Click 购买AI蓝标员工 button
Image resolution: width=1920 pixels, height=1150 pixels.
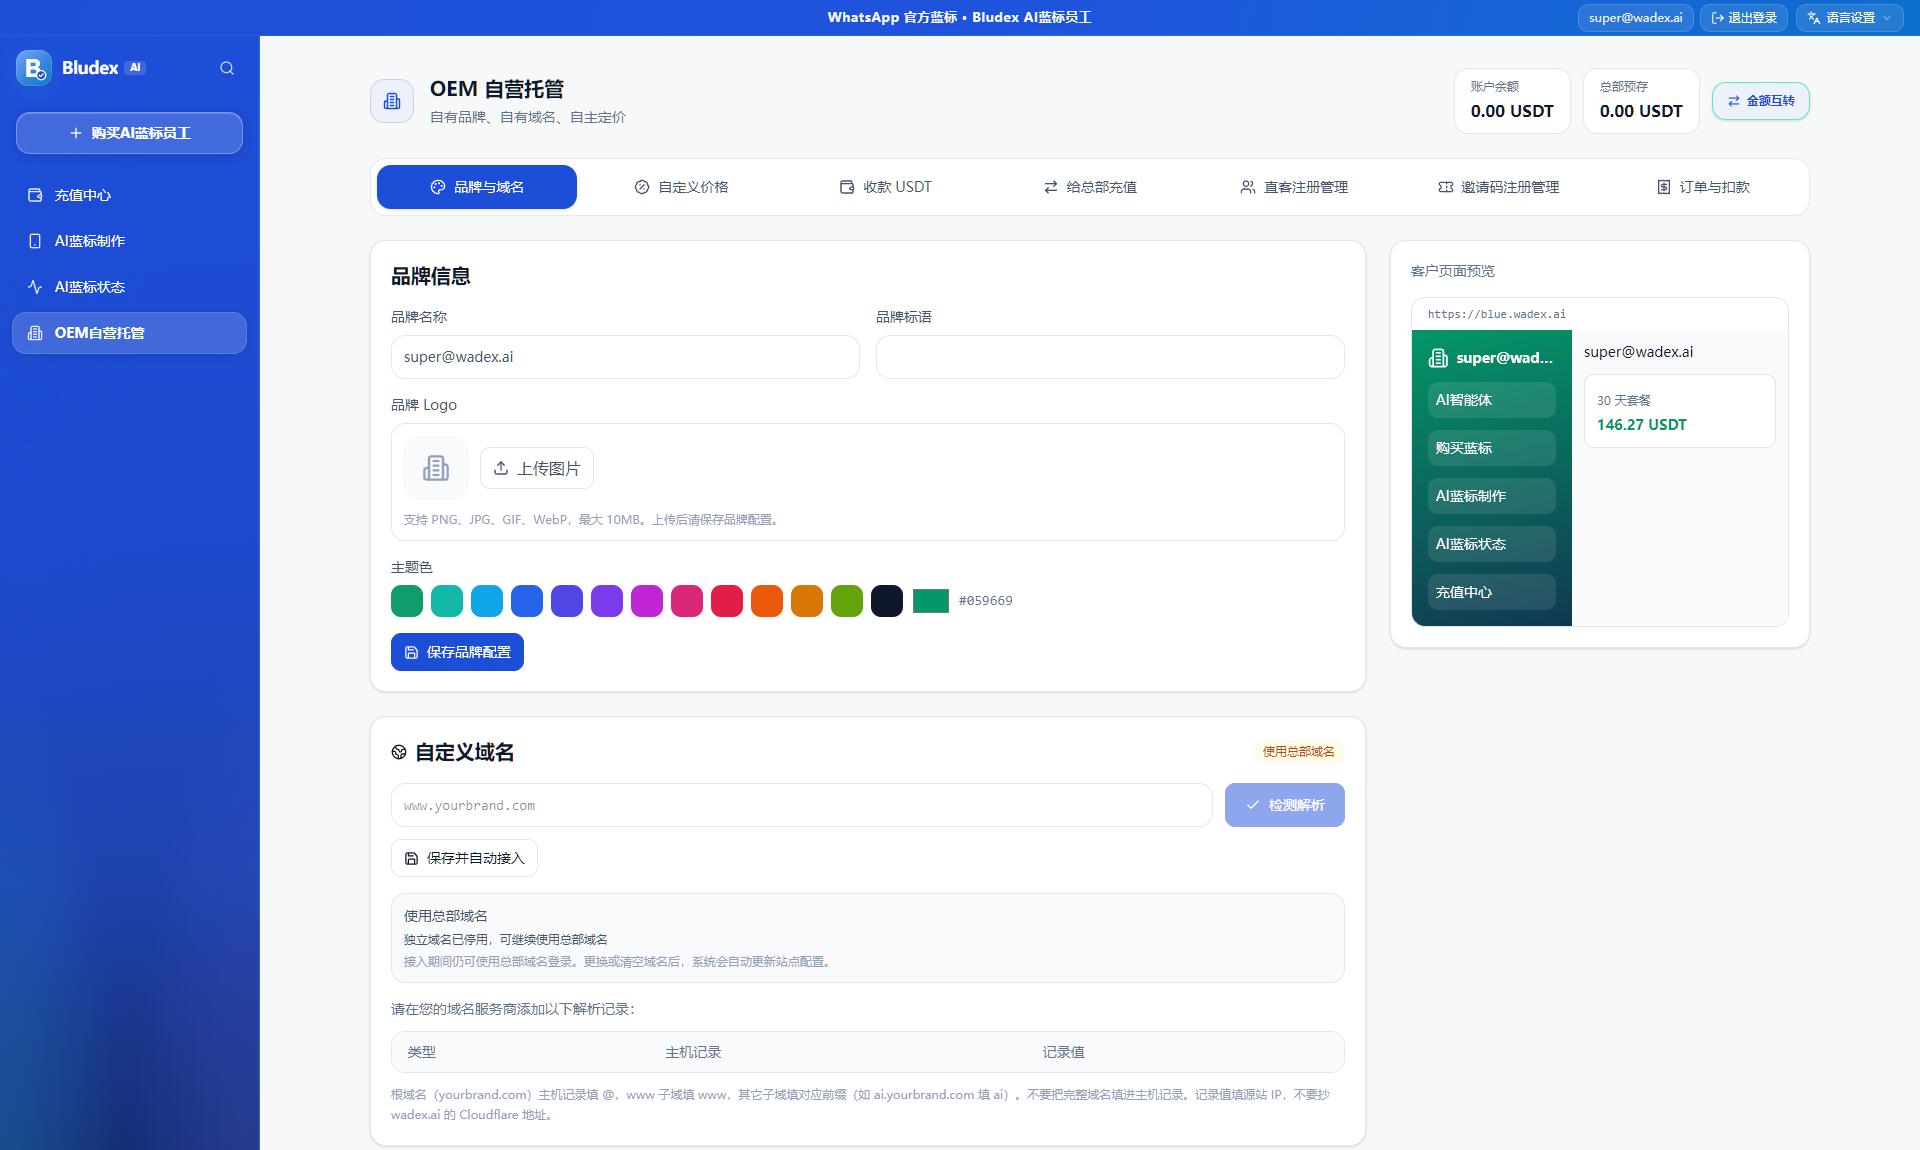tap(129, 133)
